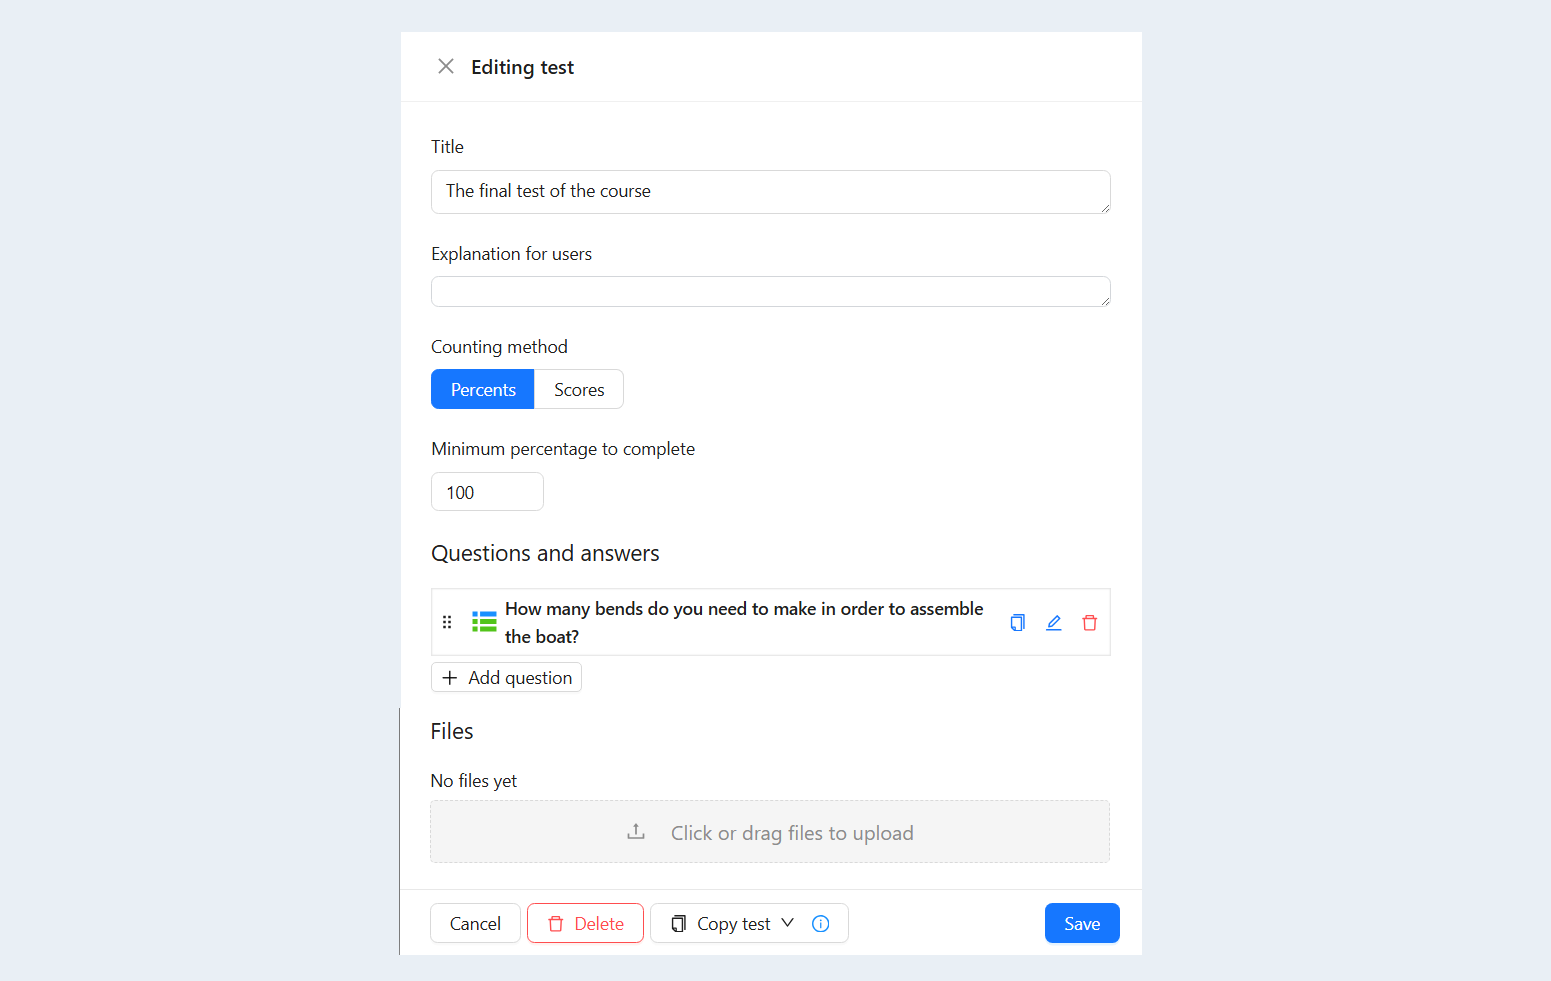The height and width of the screenshot is (981, 1551).
Task: Click the plus icon in Add question
Action: click(450, 678)
